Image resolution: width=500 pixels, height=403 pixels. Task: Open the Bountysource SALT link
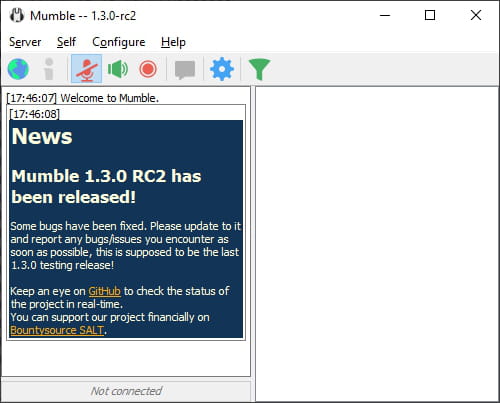click(x=57, y=330)
